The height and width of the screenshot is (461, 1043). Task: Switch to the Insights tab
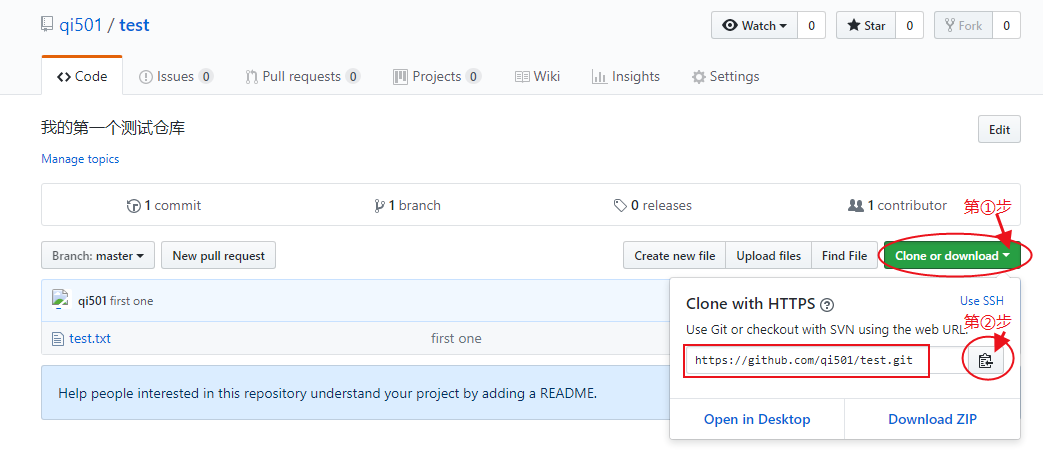(626, 77)
